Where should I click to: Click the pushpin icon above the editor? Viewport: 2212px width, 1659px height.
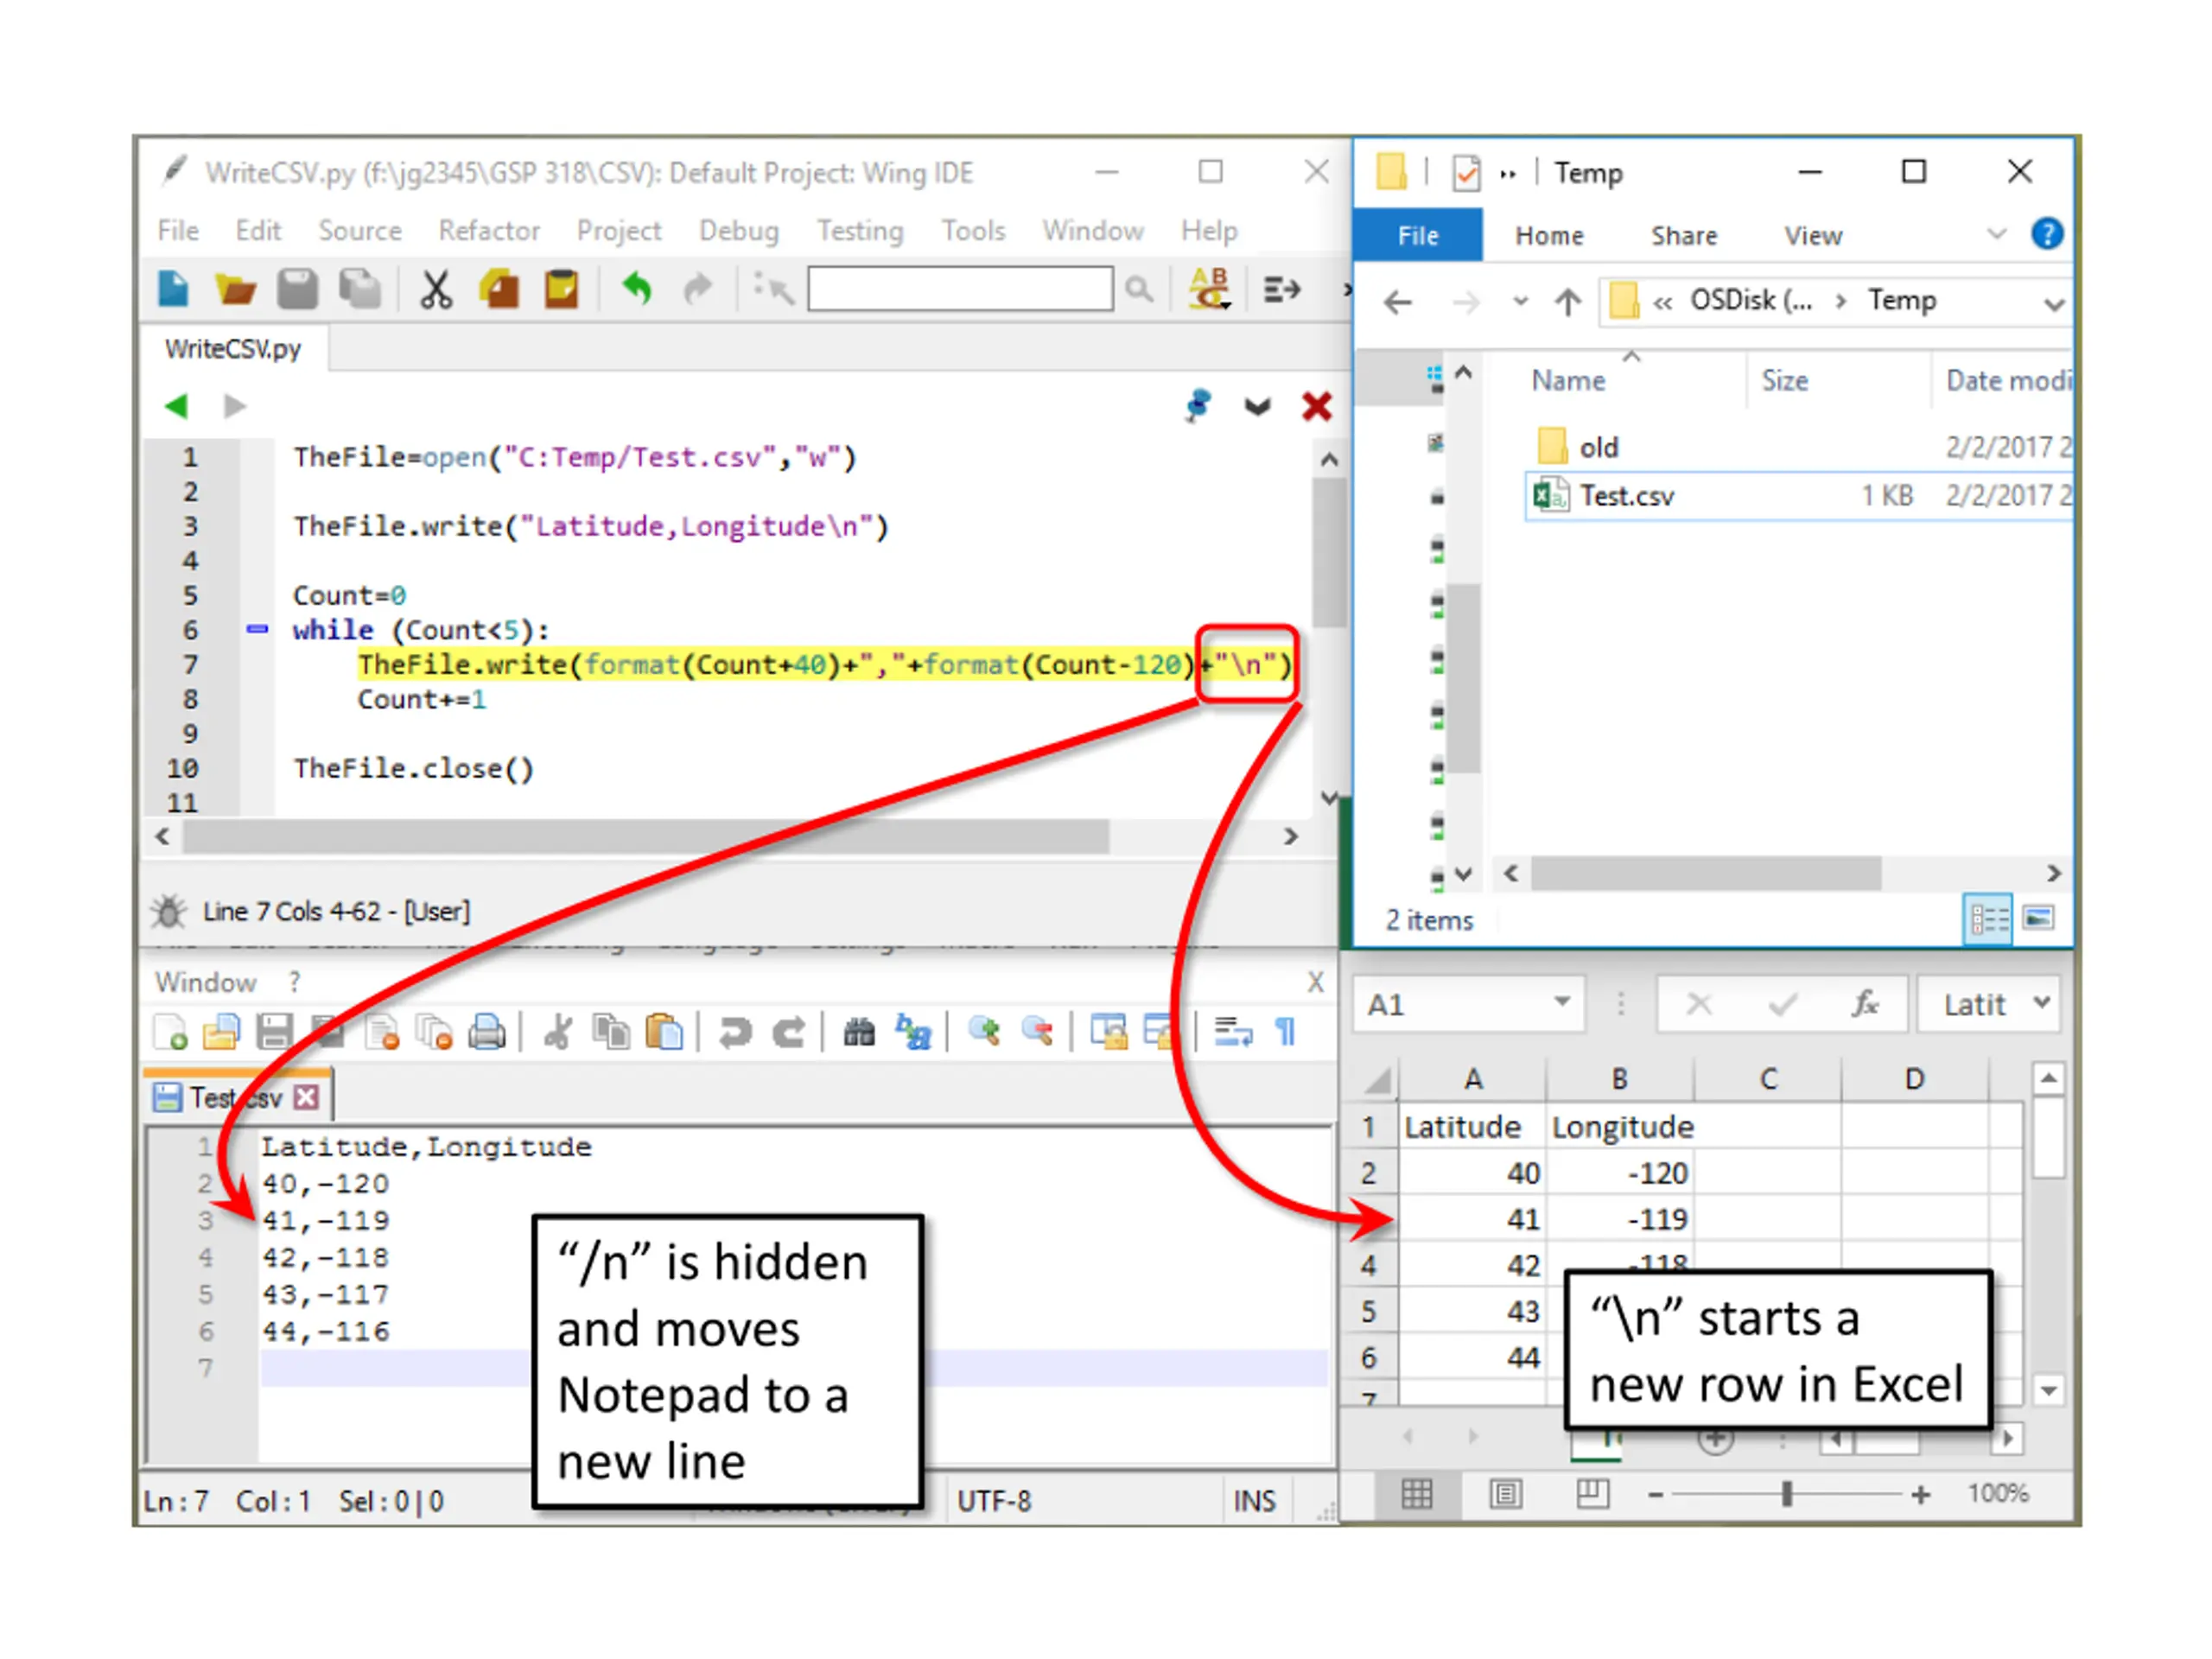(1198, 406)
